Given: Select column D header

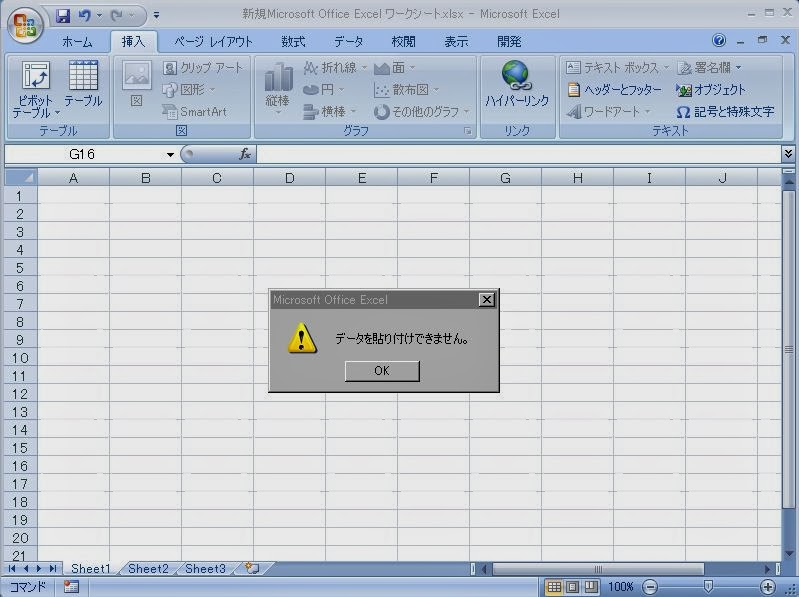Looking at the screenshot, I should pos(289,178).
